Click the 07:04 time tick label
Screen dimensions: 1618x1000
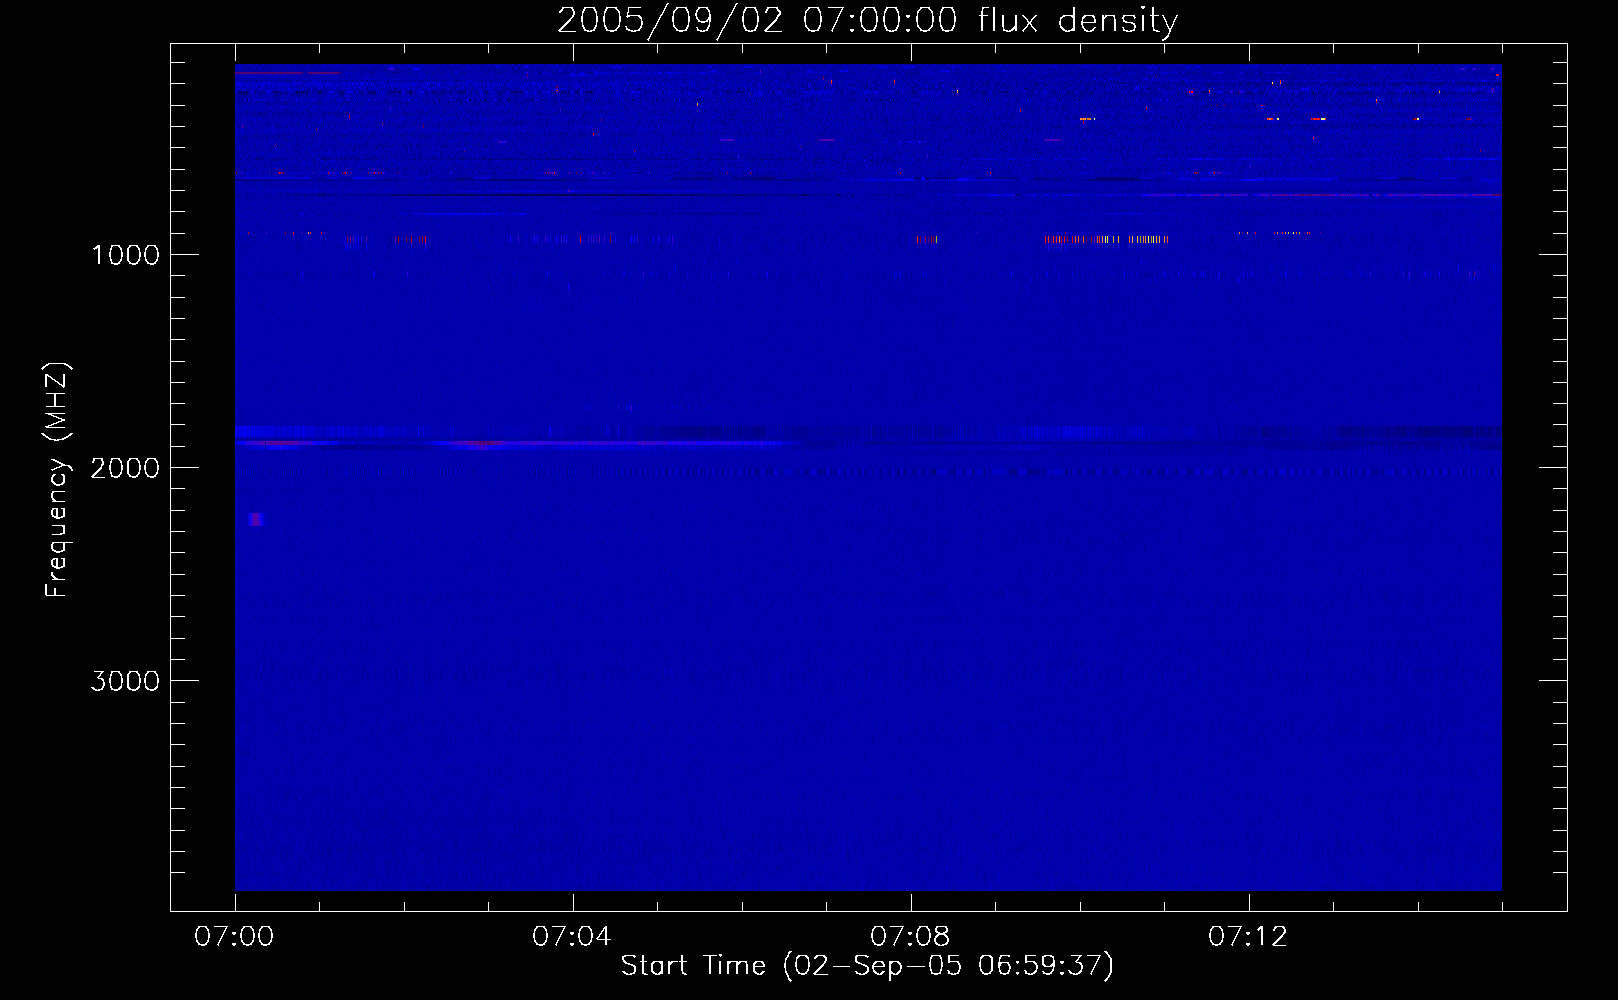[572, 937]
